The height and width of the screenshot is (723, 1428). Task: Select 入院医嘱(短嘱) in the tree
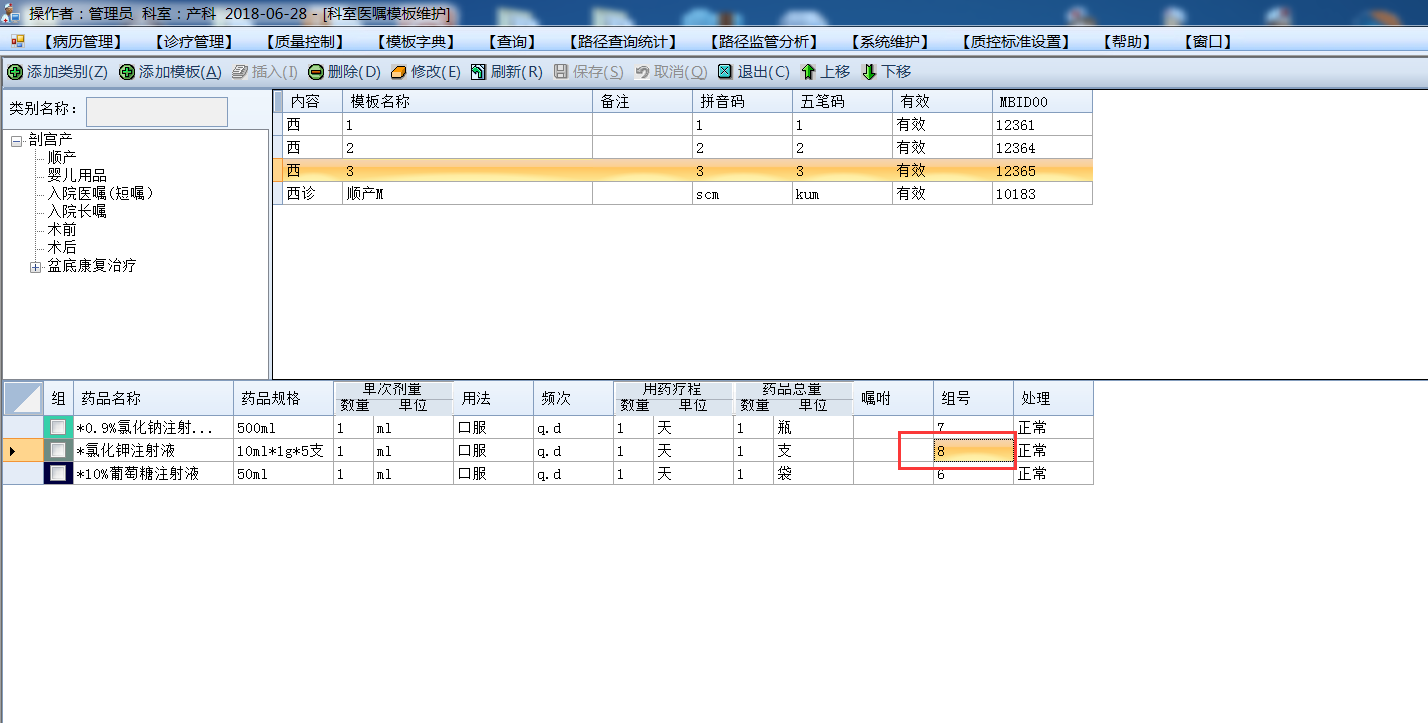tap(101, 193)
